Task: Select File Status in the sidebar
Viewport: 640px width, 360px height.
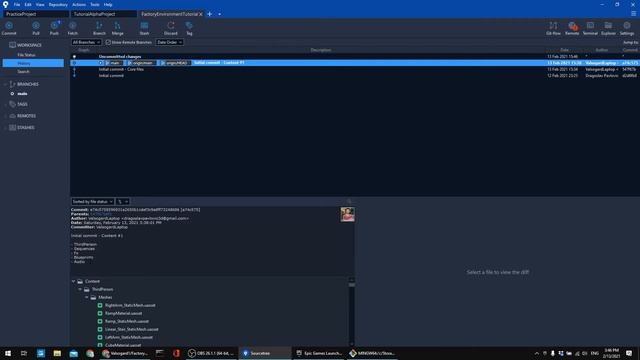Action: tap(27, 55)
